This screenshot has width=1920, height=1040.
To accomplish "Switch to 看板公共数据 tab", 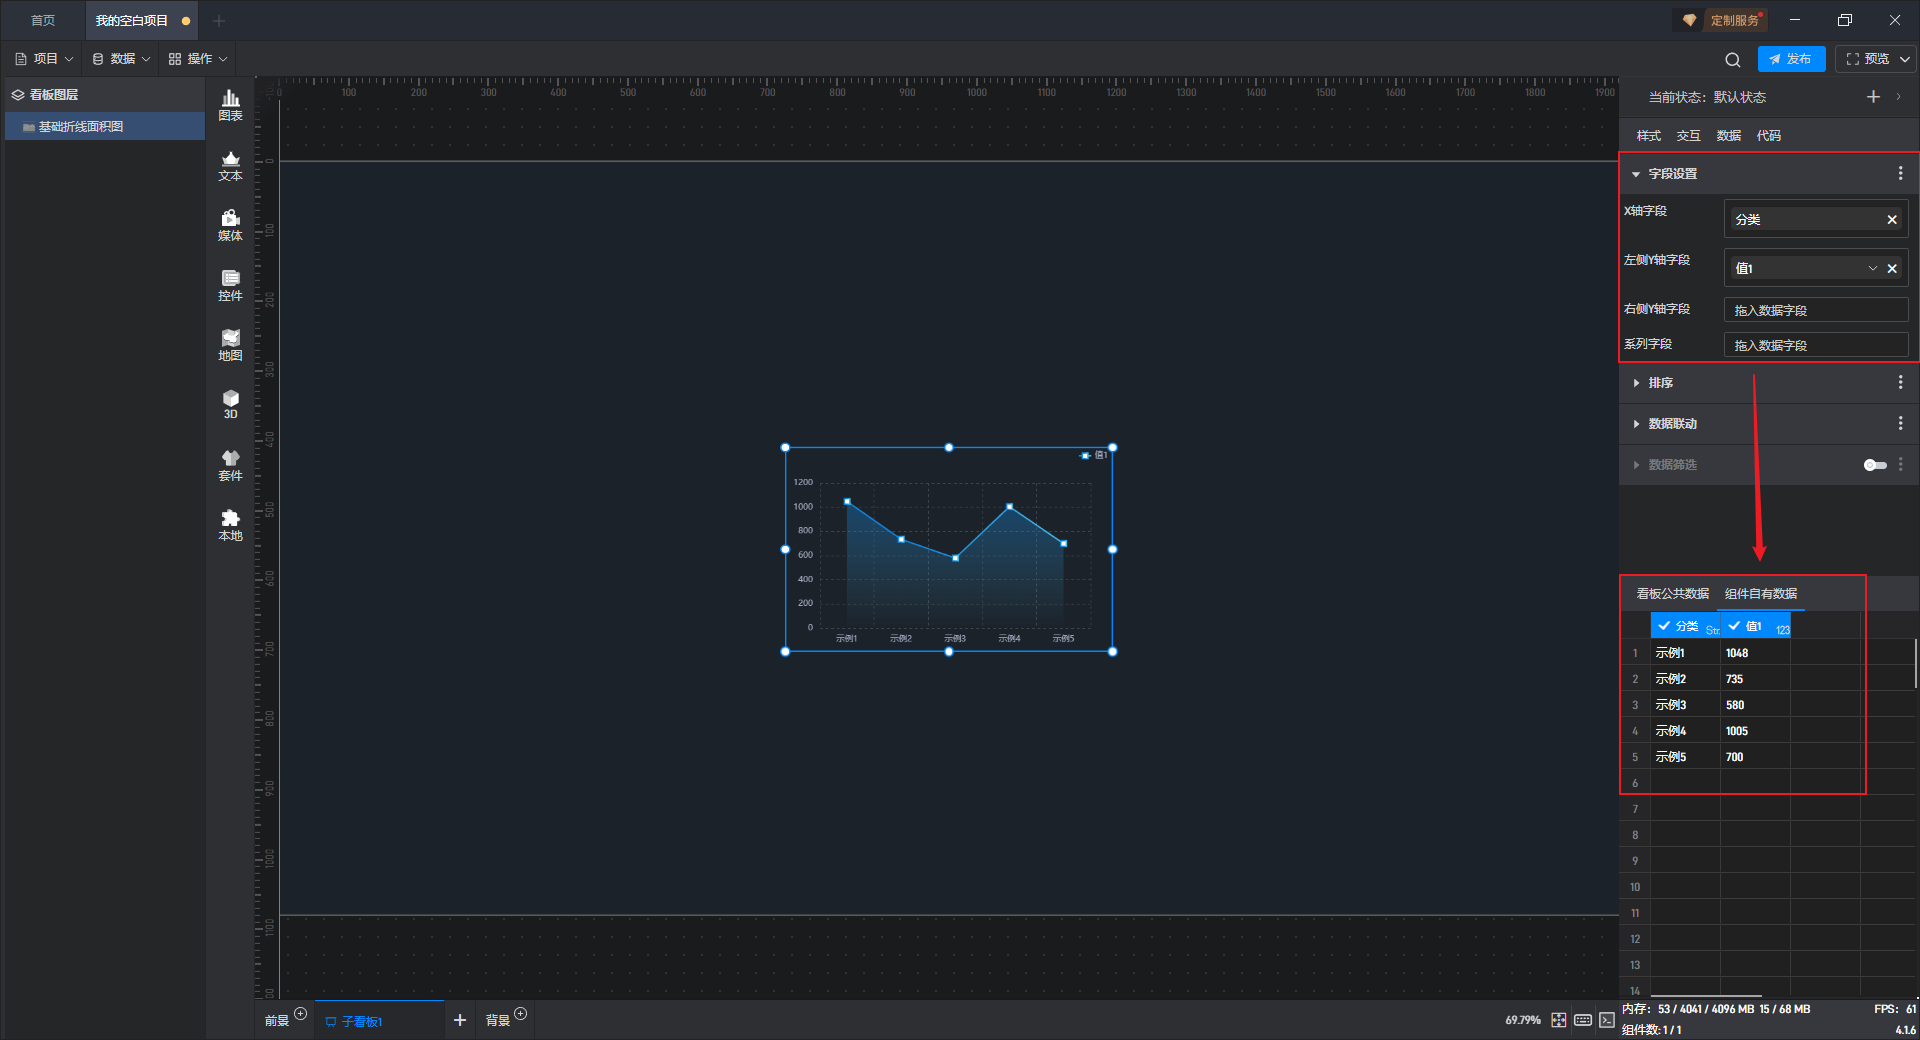I will (x=1672, y=594).
